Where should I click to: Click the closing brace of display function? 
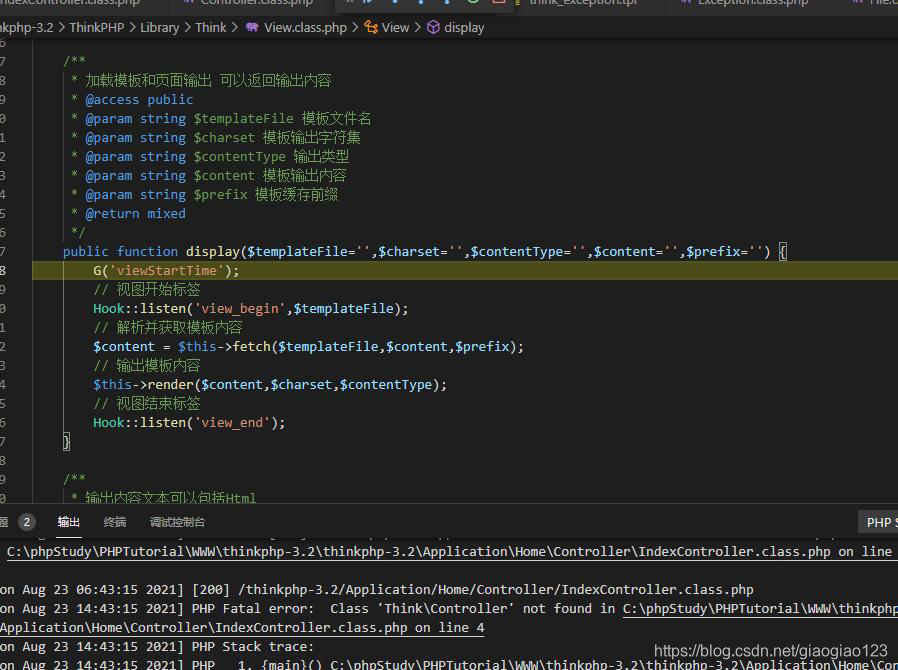pos(66,442)
